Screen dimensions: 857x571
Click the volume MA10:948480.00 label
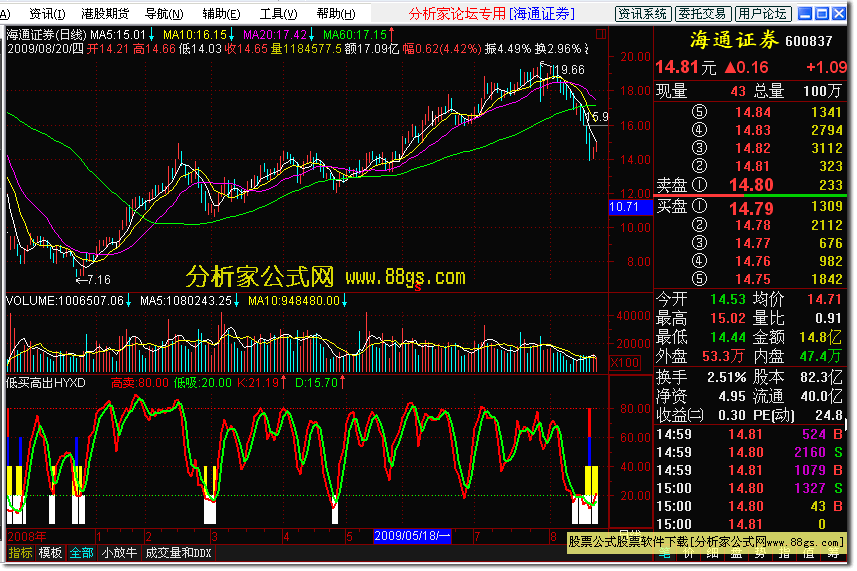[294, 301]
